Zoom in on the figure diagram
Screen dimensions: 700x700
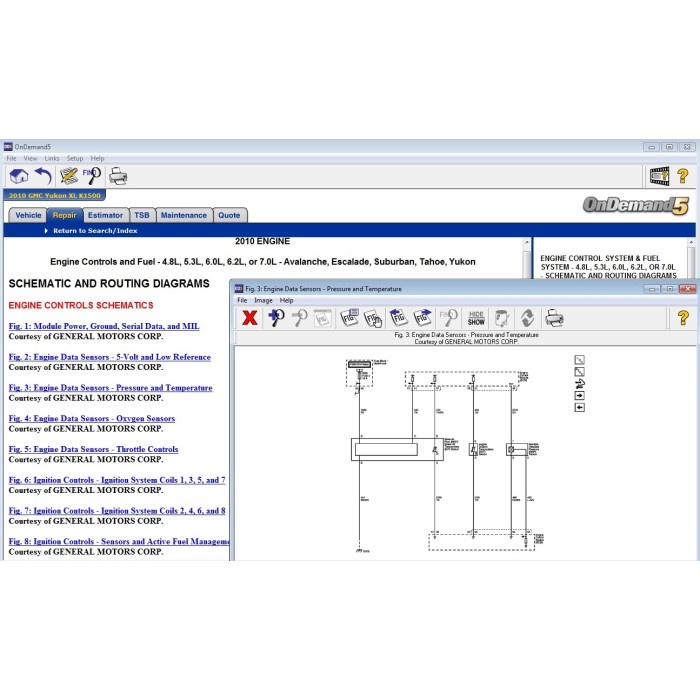[x=276, y=318]
